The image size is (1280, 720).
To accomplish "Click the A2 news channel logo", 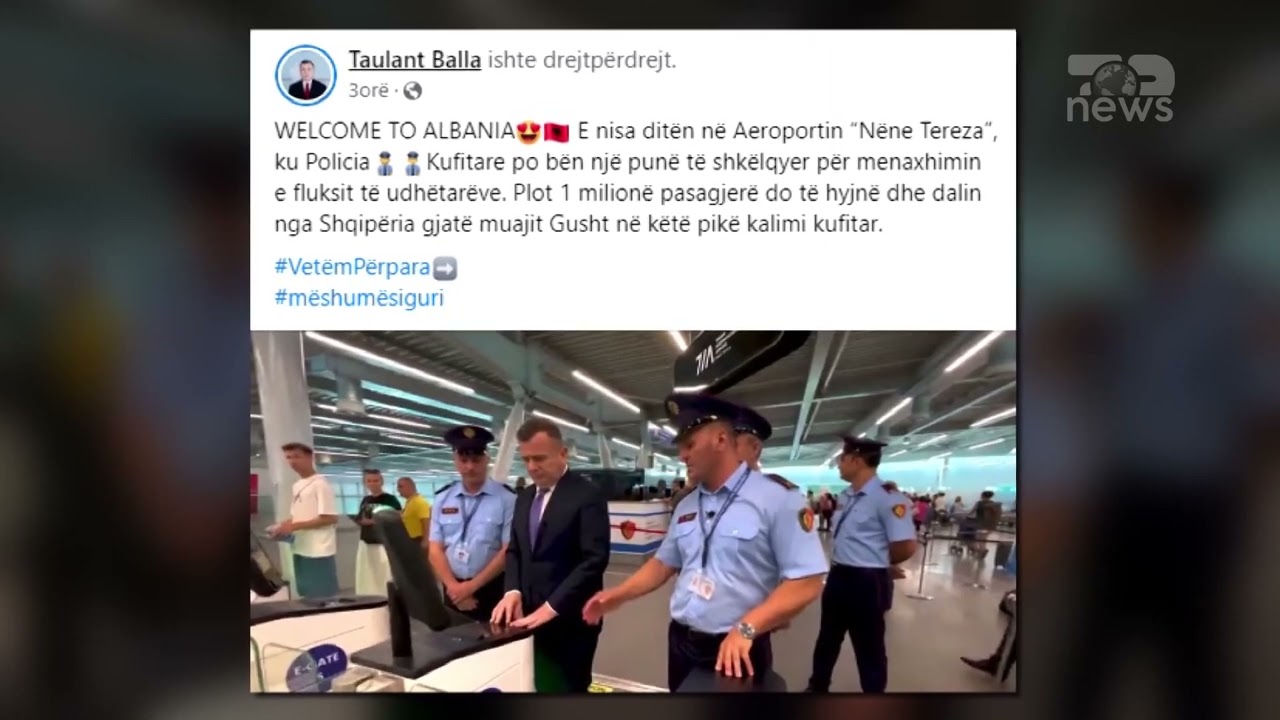I will [1120, 89].
